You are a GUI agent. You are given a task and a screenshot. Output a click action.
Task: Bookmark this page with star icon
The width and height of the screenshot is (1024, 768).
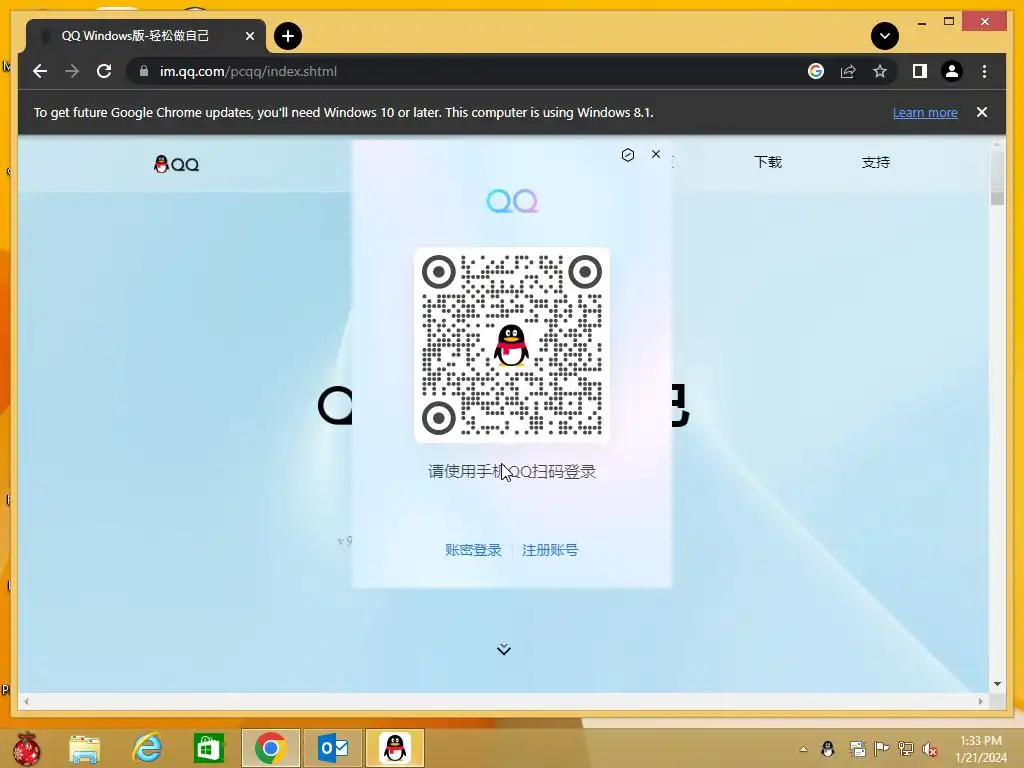pos(880,71)
